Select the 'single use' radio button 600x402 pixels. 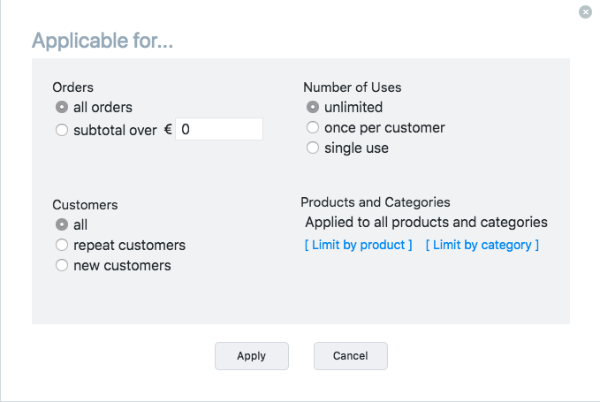coord(313,148)
